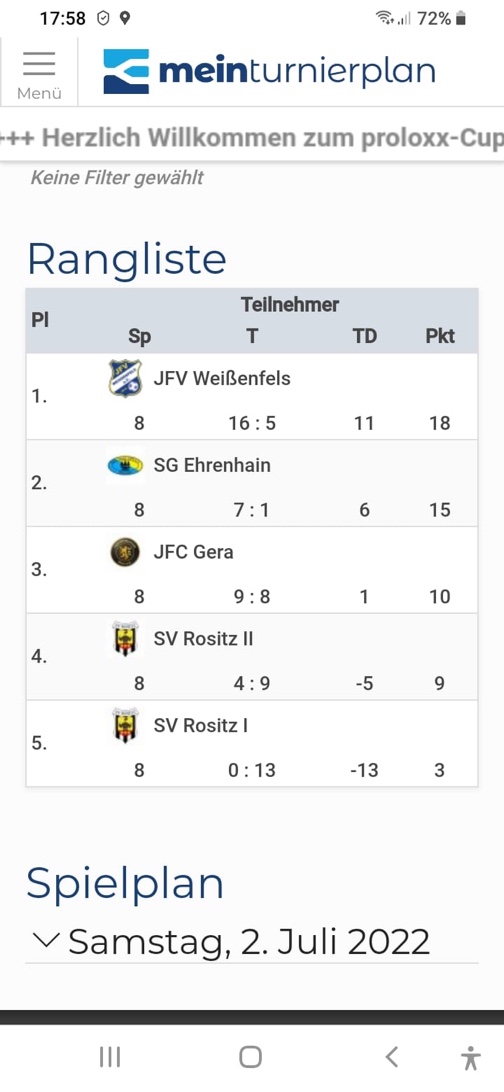This screenshot has height=1092, width=504.
Task: Tap the meinturnierplan logo
Action: (x=269, y=72)
